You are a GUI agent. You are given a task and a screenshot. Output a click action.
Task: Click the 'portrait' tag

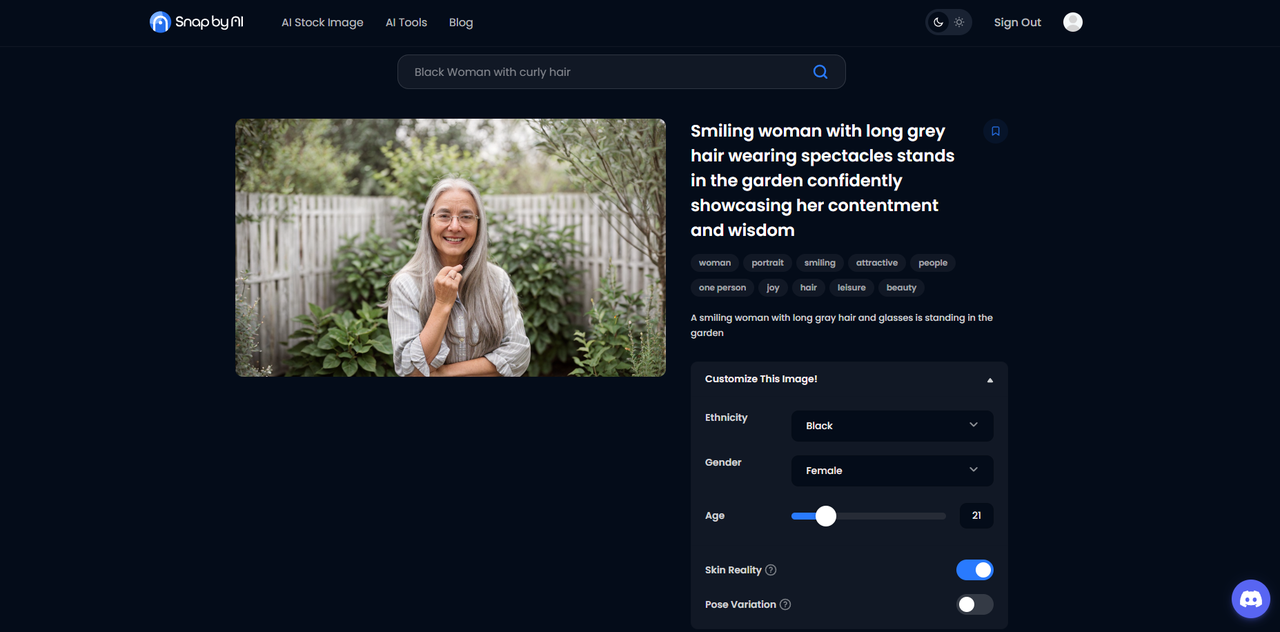coord(767,263)
